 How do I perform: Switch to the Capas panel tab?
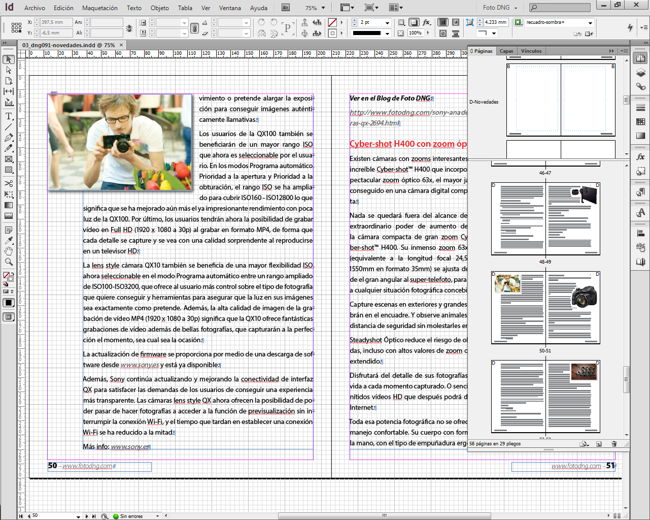click(x=506, y=51)
